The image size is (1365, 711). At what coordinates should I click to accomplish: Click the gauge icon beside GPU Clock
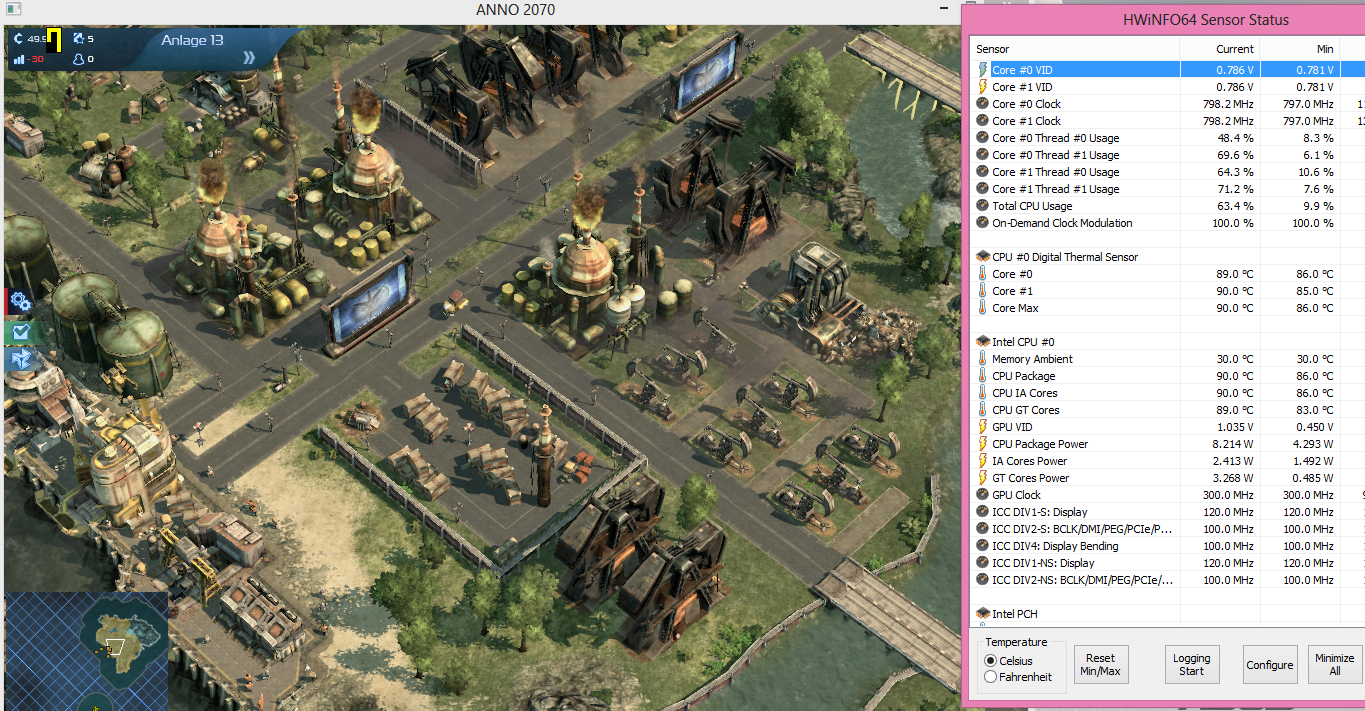(x=982, y=495)
